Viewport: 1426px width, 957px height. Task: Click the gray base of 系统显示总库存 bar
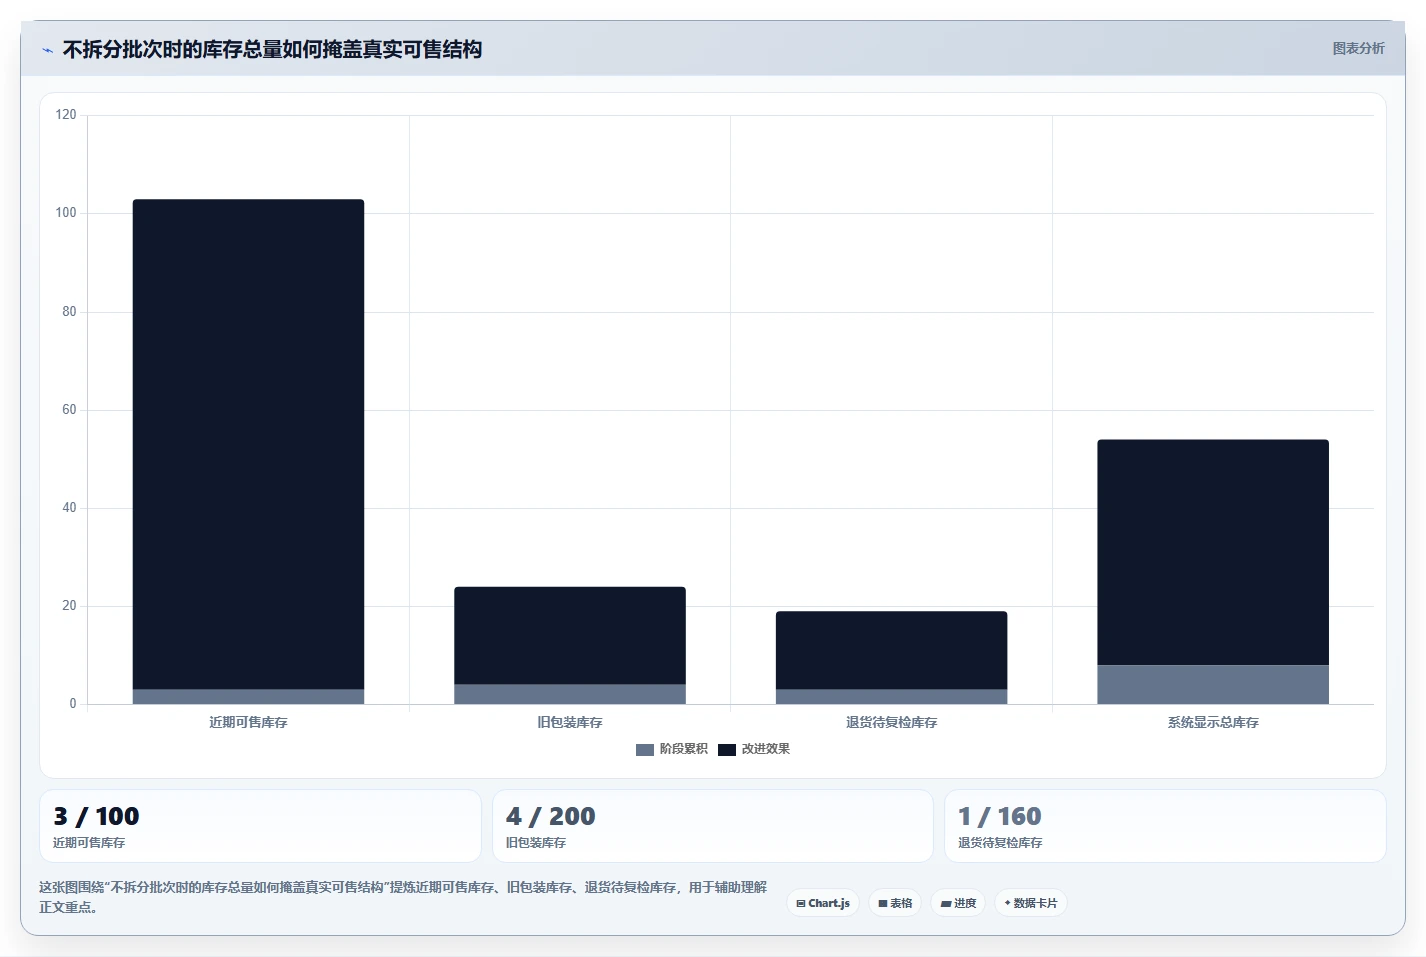[1213, 684]
